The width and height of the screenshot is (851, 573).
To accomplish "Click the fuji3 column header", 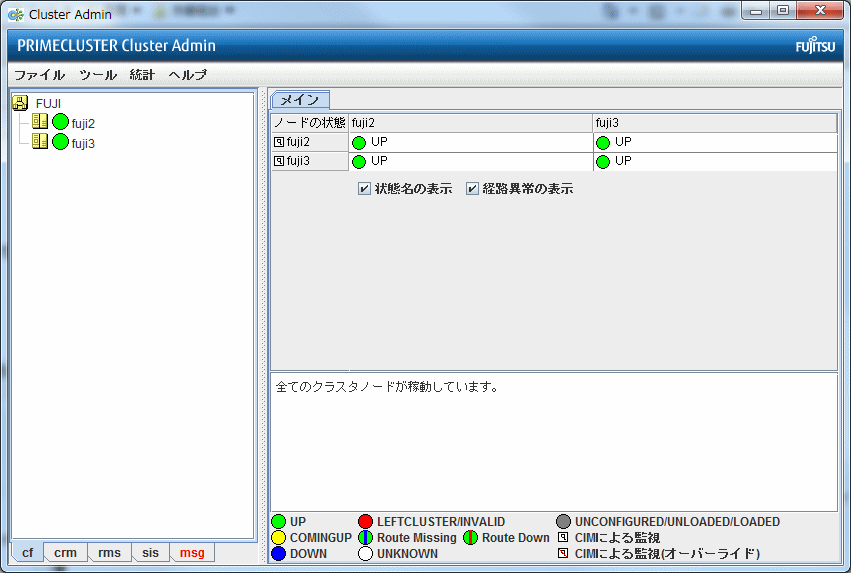I will (715, 123).
